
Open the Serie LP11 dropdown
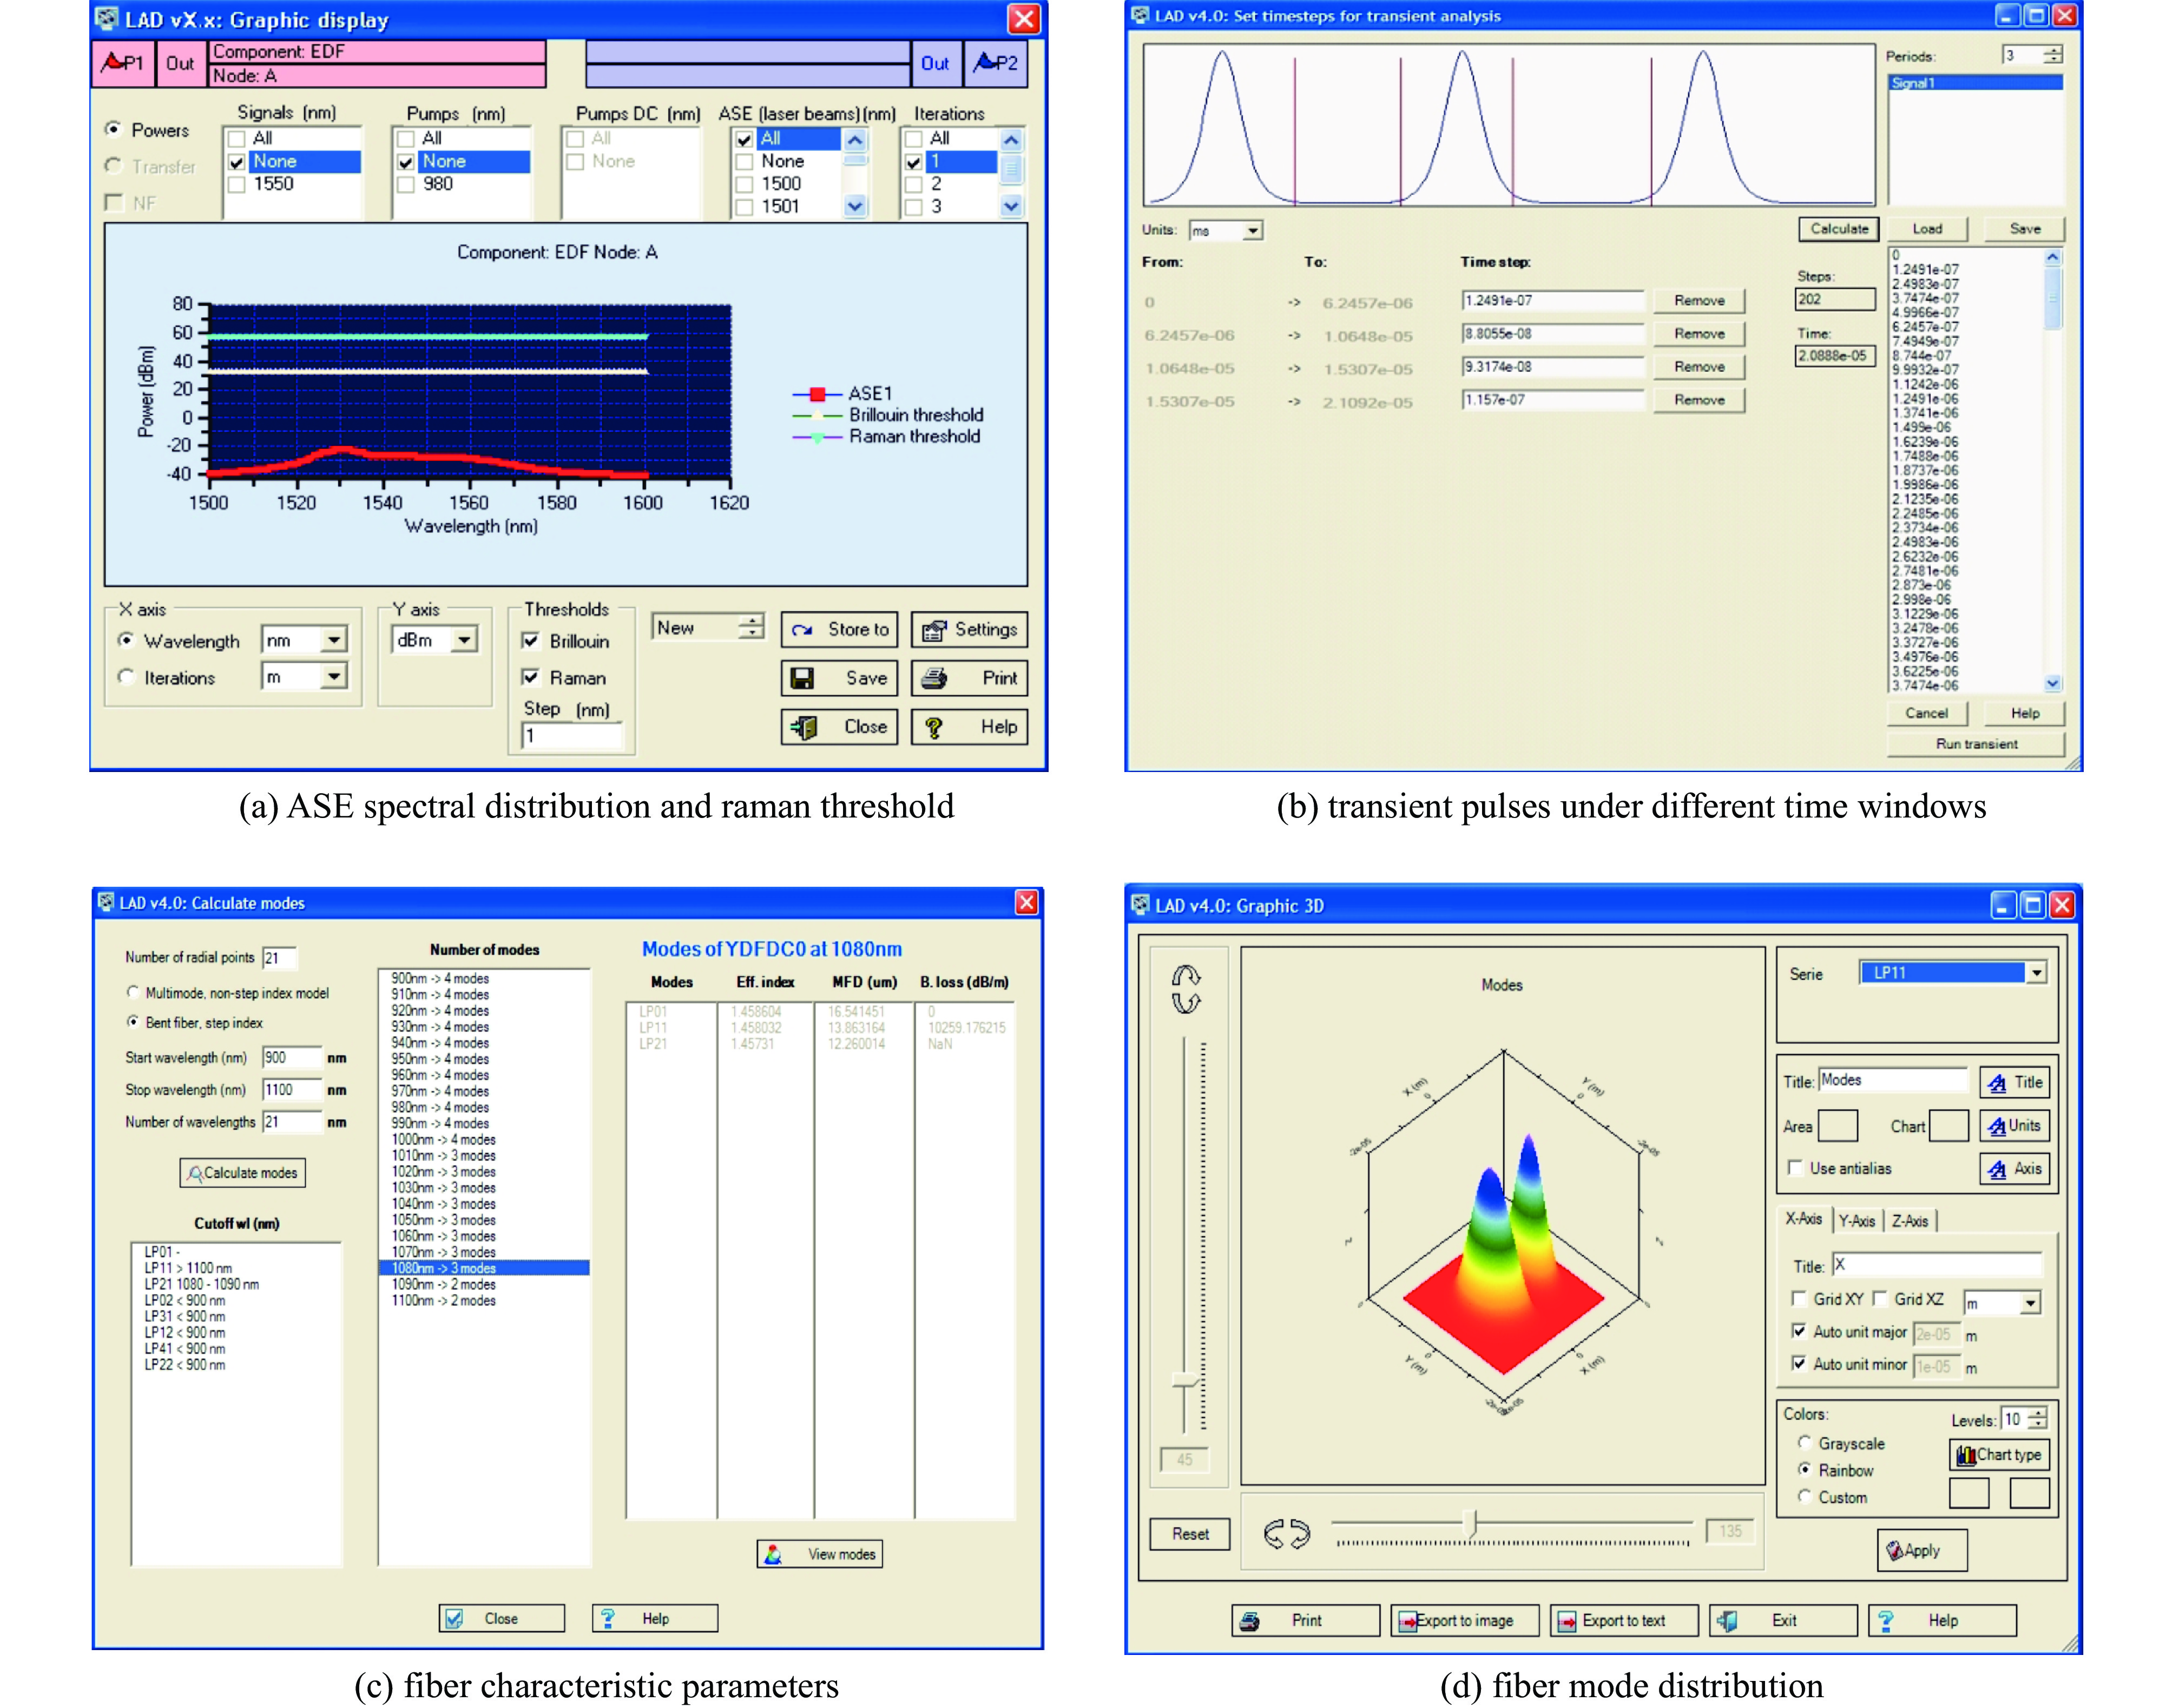pos(2036,973)
